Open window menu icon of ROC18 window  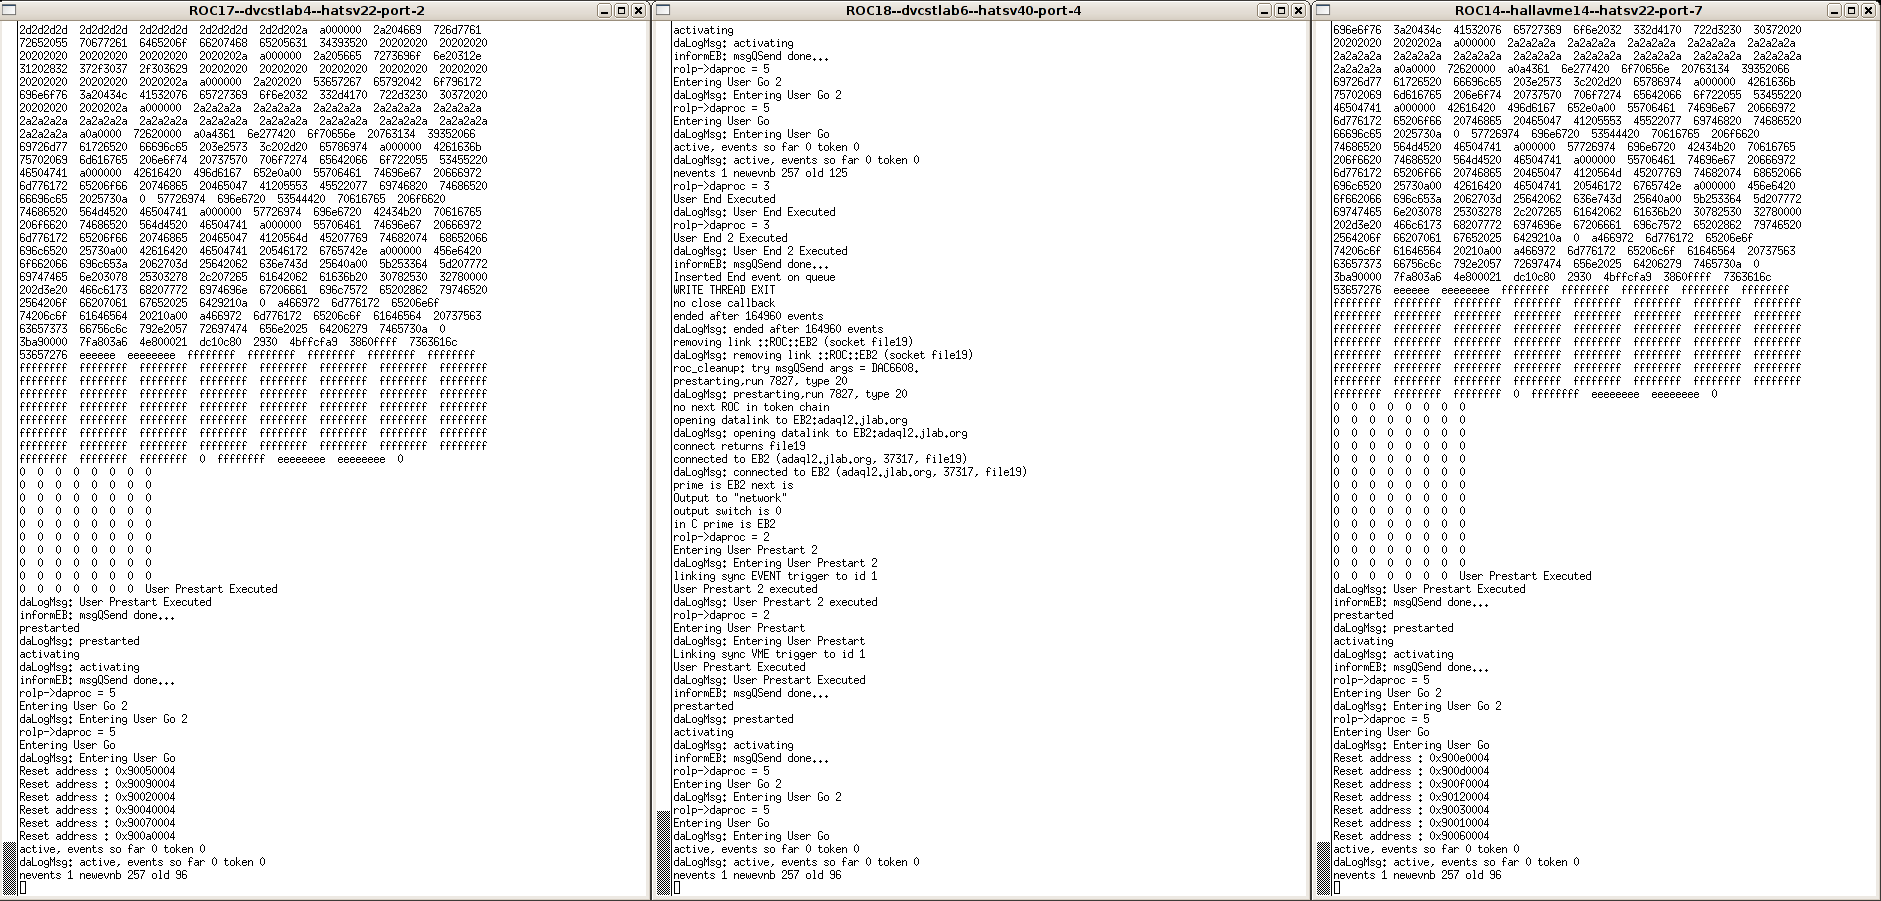[x=663, y=10]
